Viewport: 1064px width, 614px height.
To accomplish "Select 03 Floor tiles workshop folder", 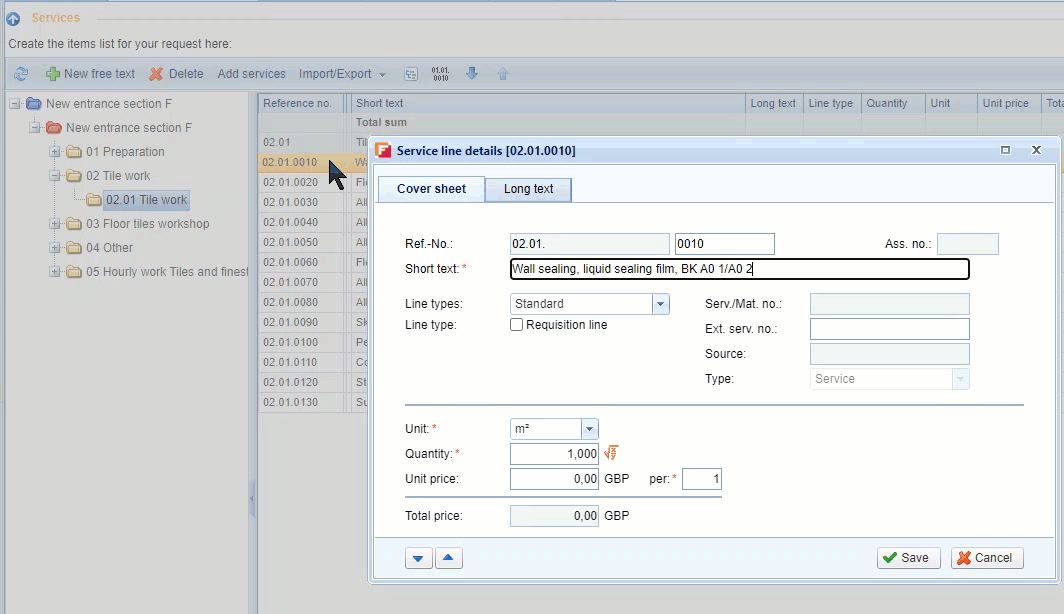I will pyautogui.click(x=147, y=224).
